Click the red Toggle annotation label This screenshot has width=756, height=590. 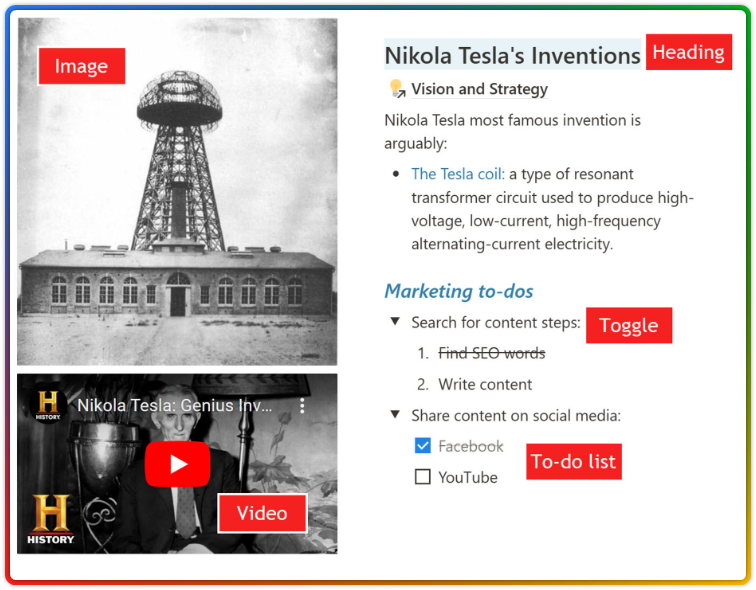[x=629, y=325]
